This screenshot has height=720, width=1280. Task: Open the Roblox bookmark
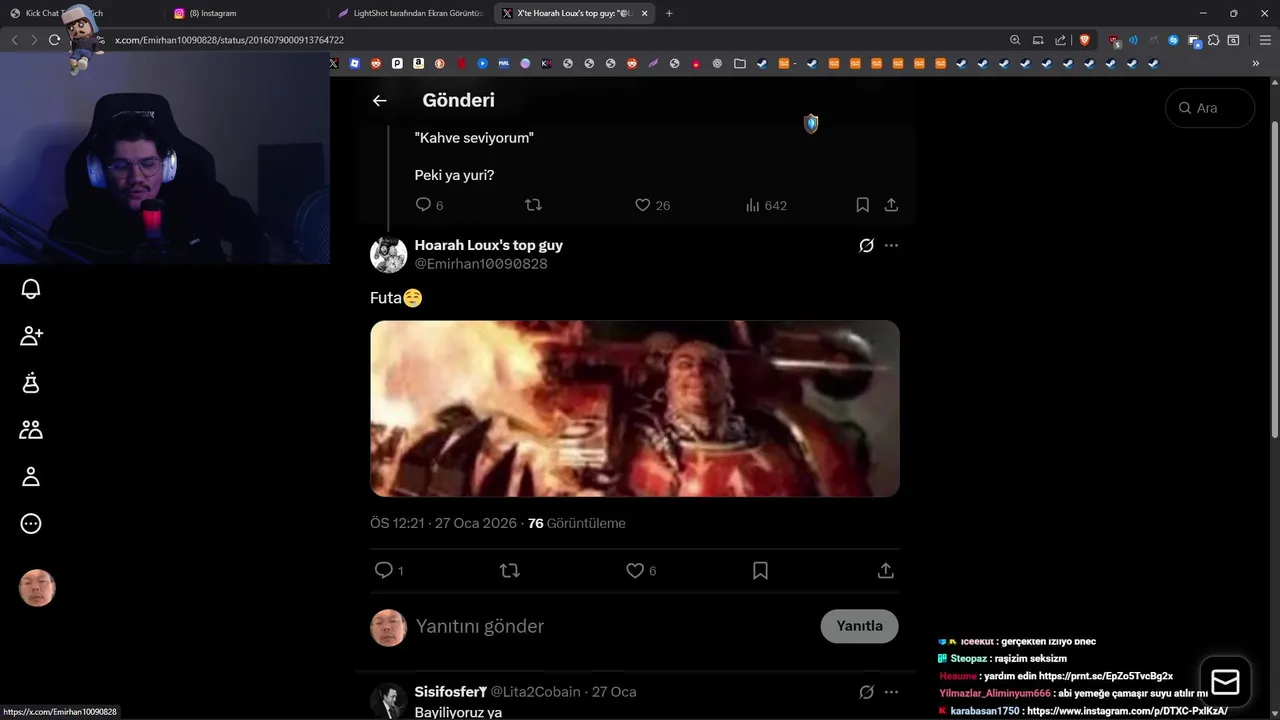click(x=354, y=63)
